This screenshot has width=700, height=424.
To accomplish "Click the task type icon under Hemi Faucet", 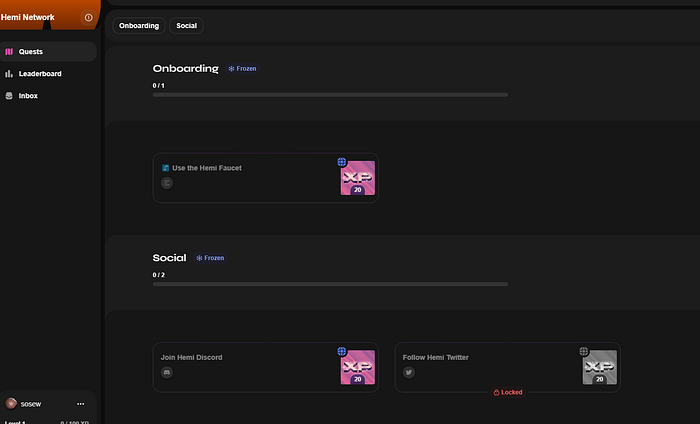I will (x=167, y=183).
